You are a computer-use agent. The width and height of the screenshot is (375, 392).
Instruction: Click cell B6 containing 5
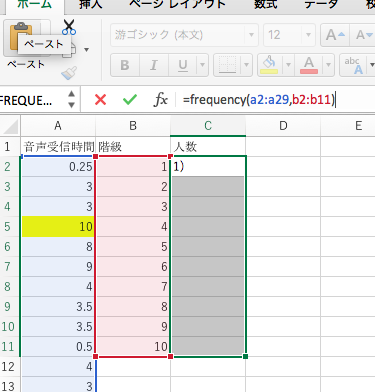pos(133,247)
